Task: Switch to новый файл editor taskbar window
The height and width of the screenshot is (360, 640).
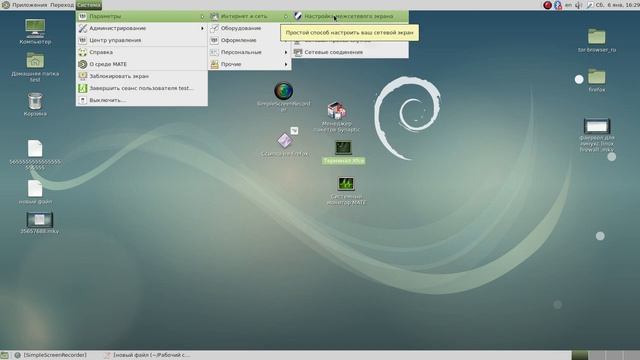Action: pos(147,355)
